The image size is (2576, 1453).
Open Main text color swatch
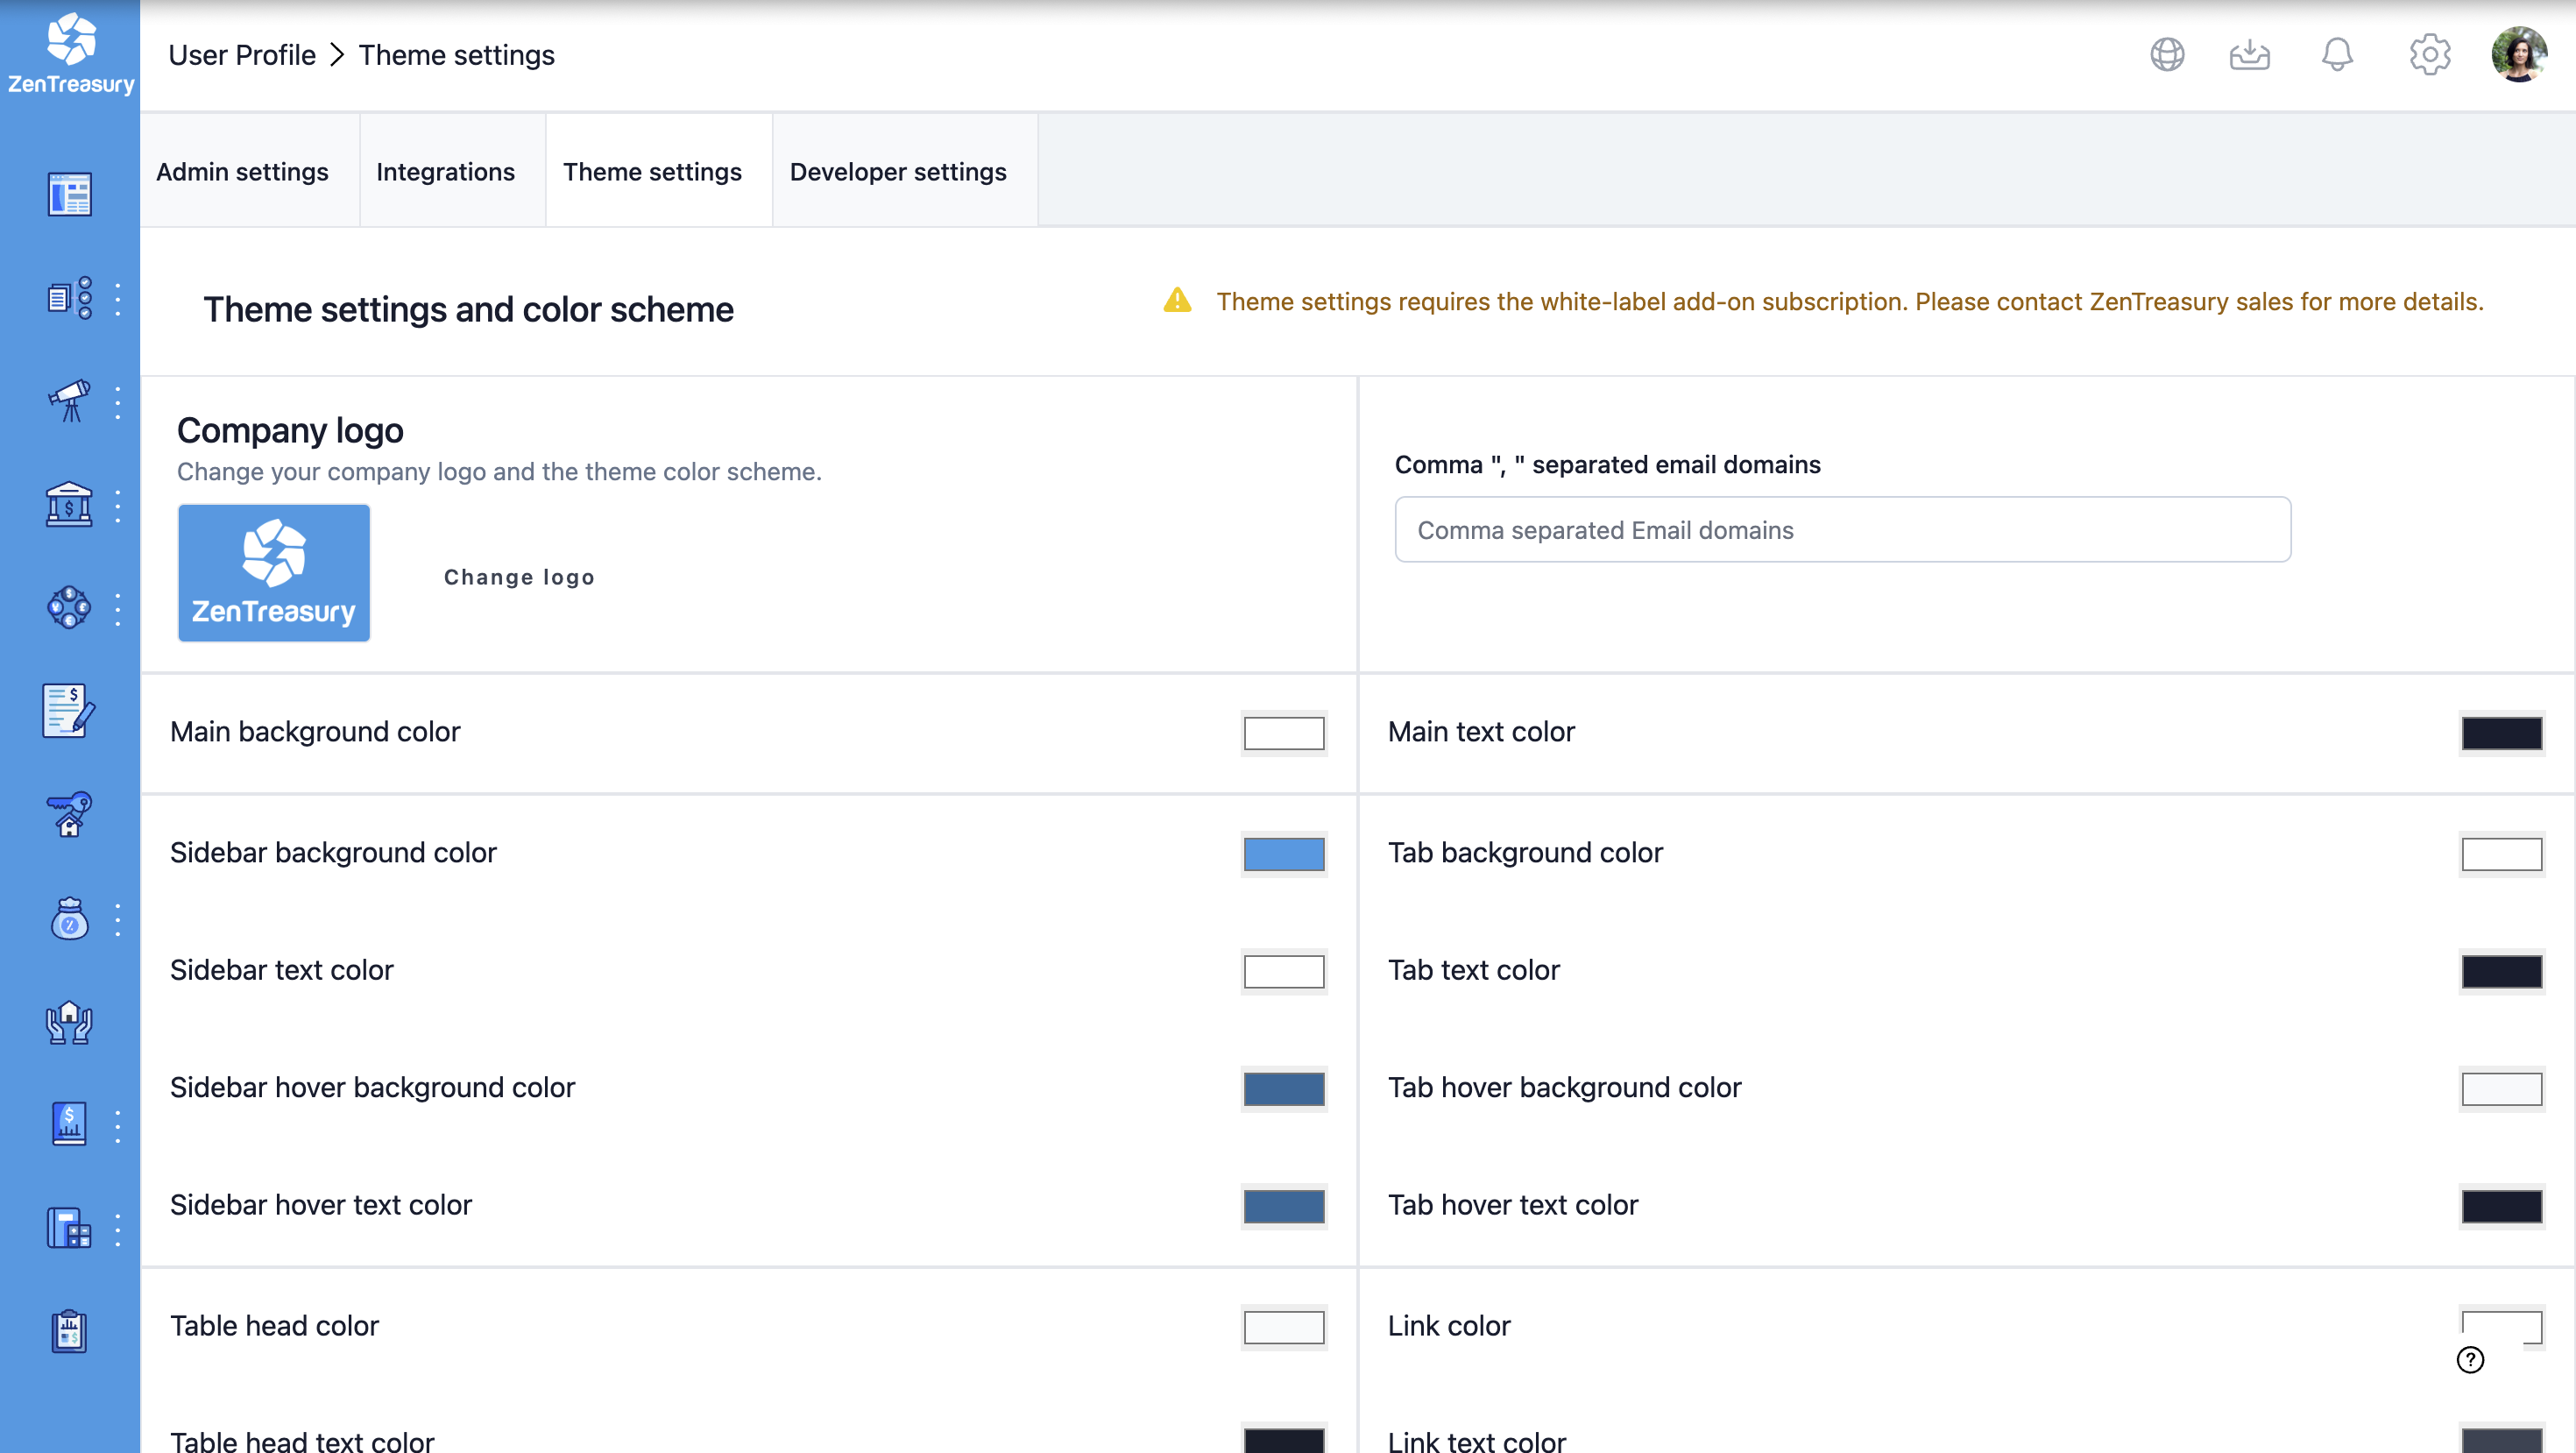click(x=2501, y=732)
